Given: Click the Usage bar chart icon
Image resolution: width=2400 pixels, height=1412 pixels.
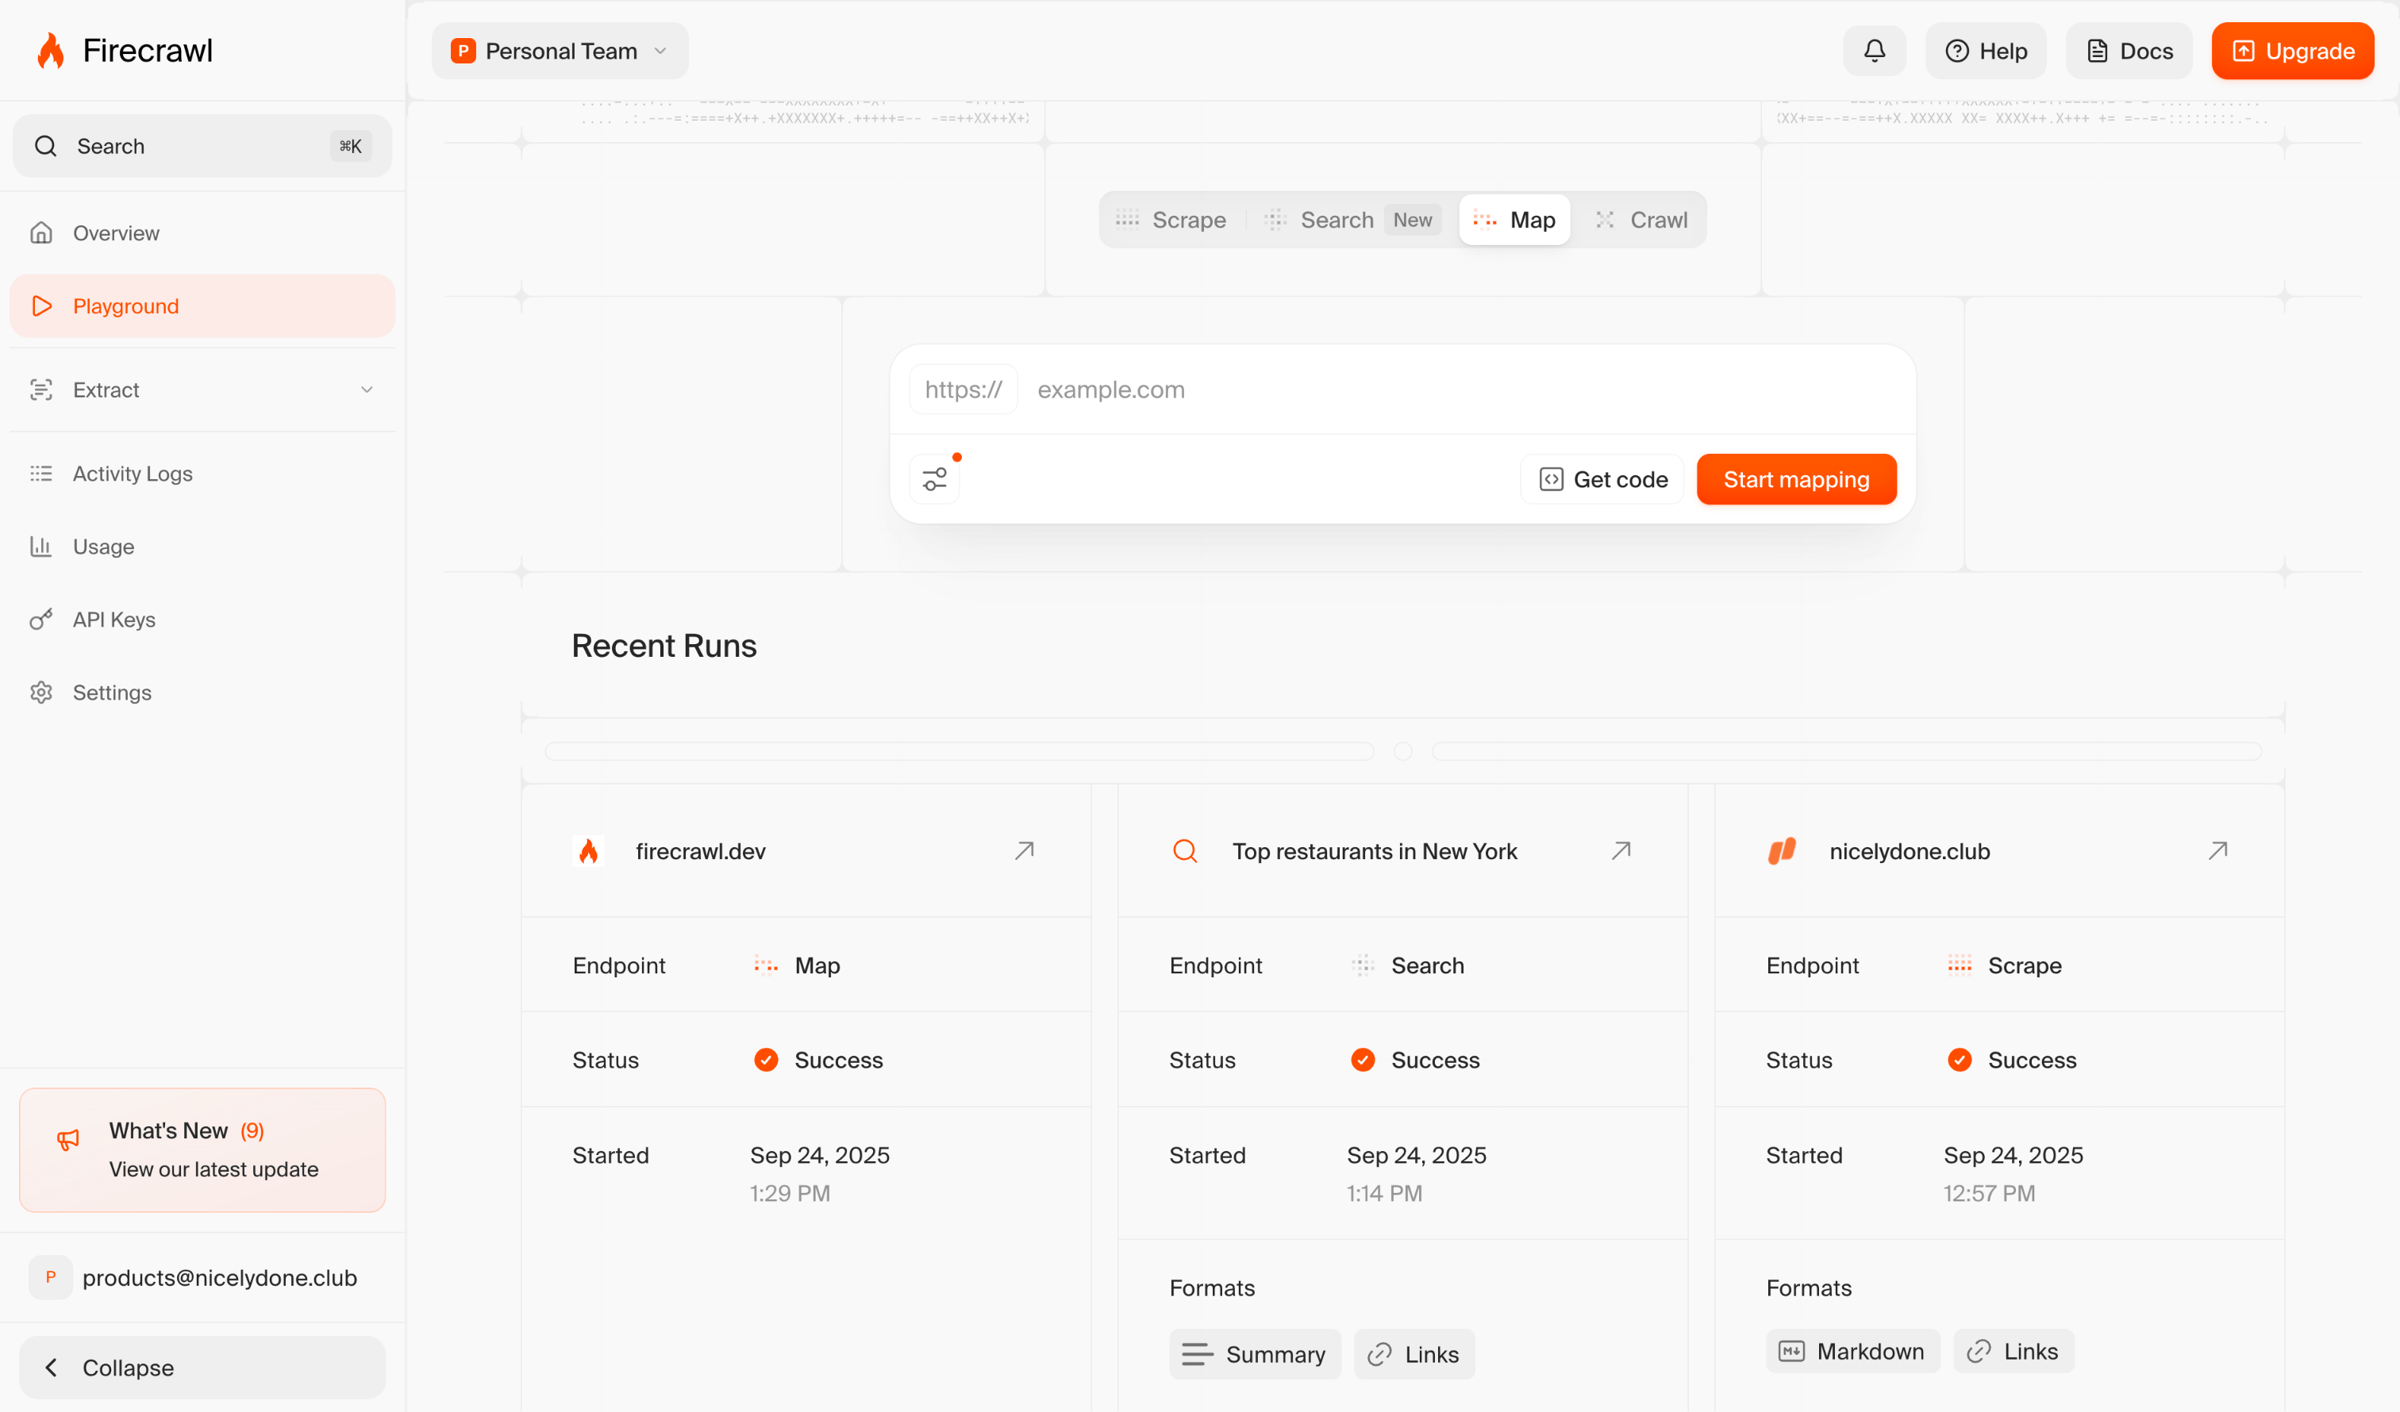Looking at the screenshot, I should 41,546.
